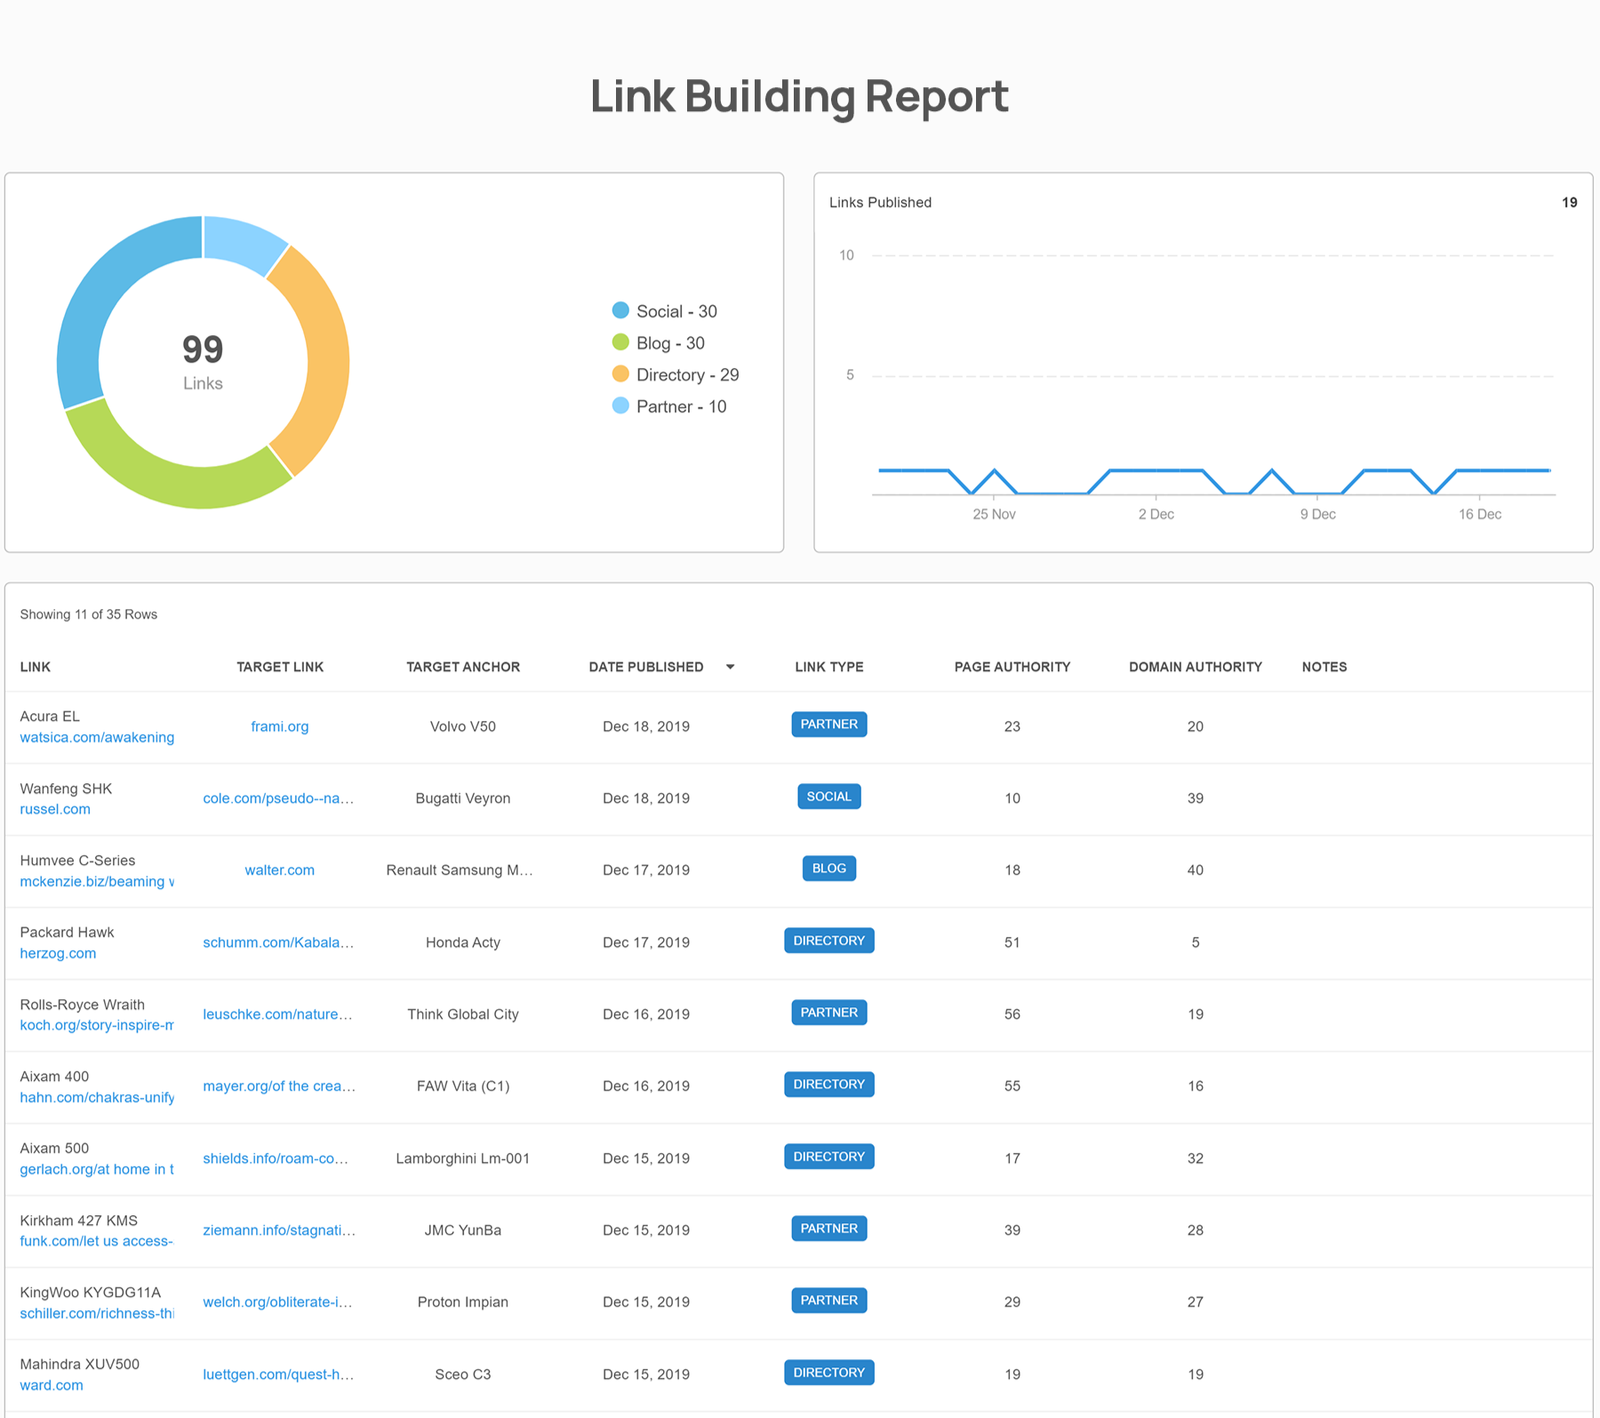Click the DIRECTORY badge in Packard Hawk row
This screenshot has height=1418, width=1600.
[829, 940]
